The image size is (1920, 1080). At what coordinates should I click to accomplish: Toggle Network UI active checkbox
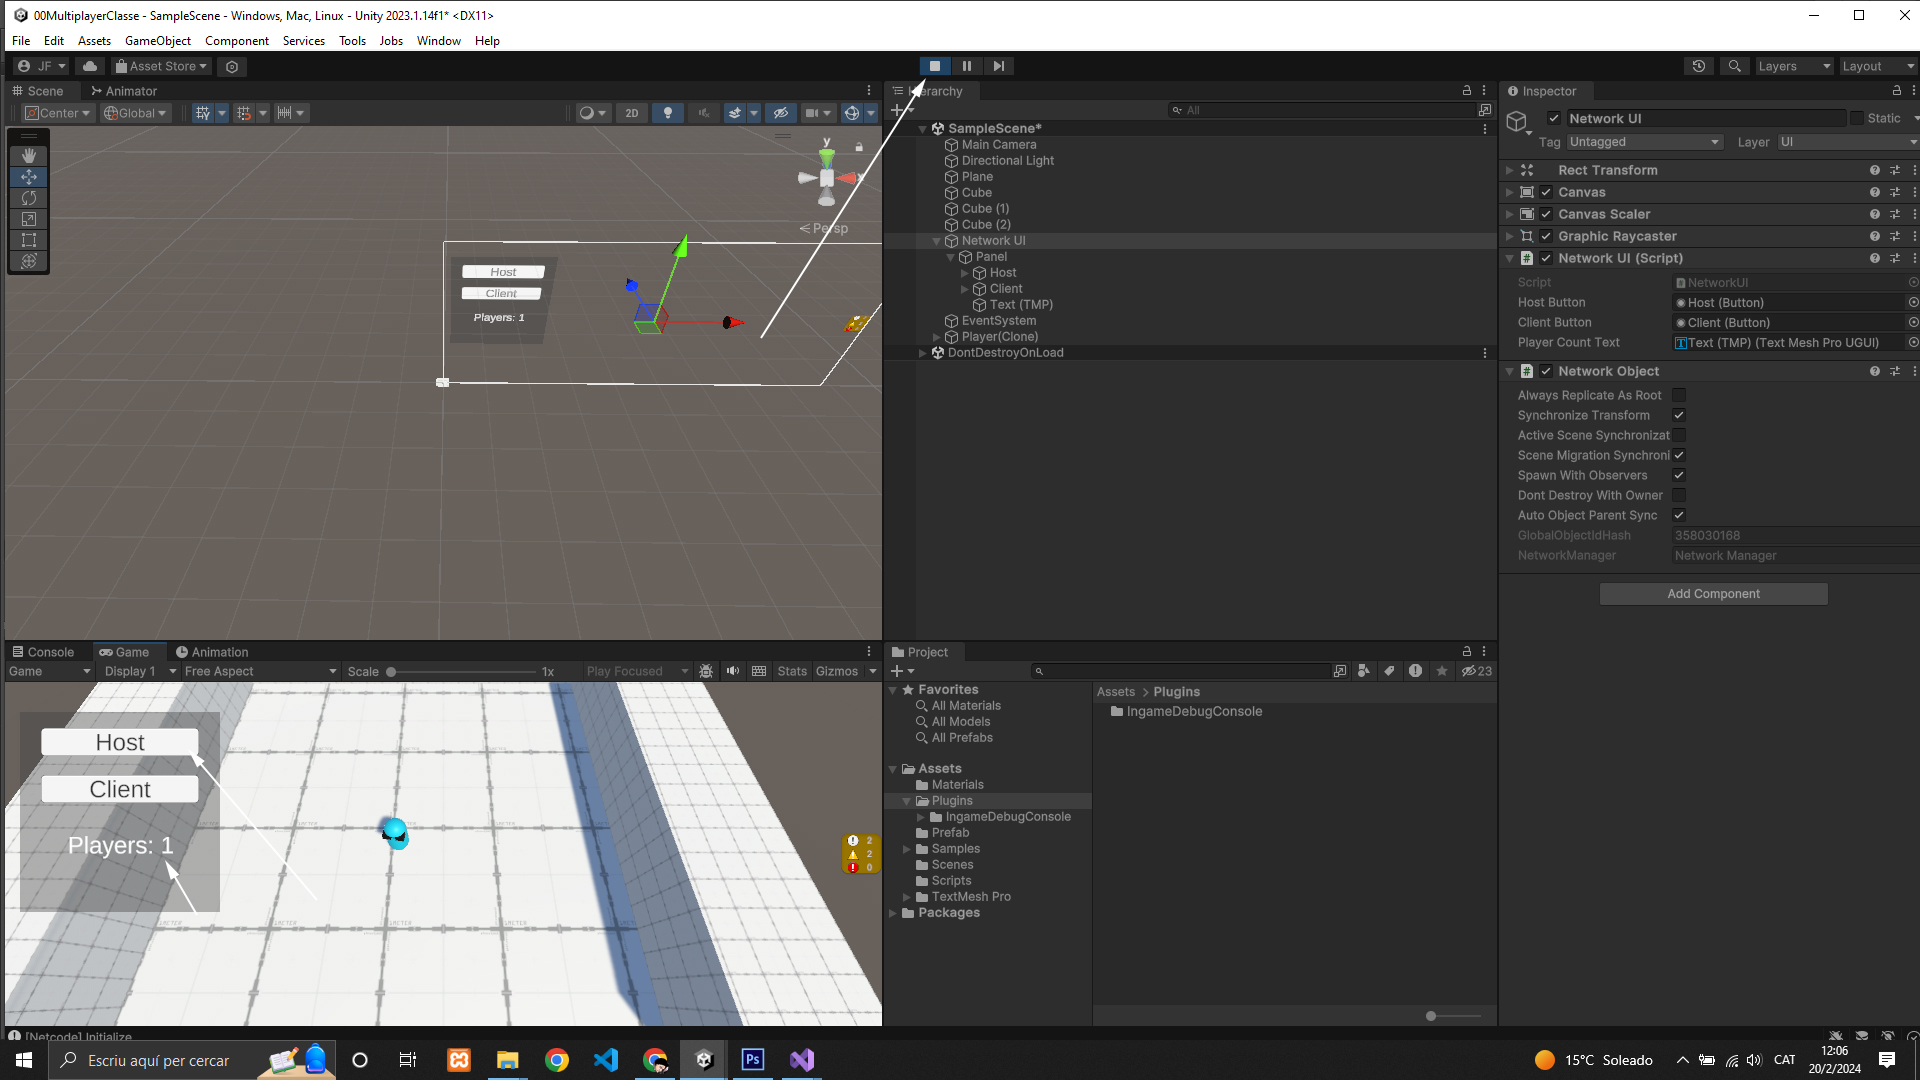pyautogui.click(x=1553, y=118)
